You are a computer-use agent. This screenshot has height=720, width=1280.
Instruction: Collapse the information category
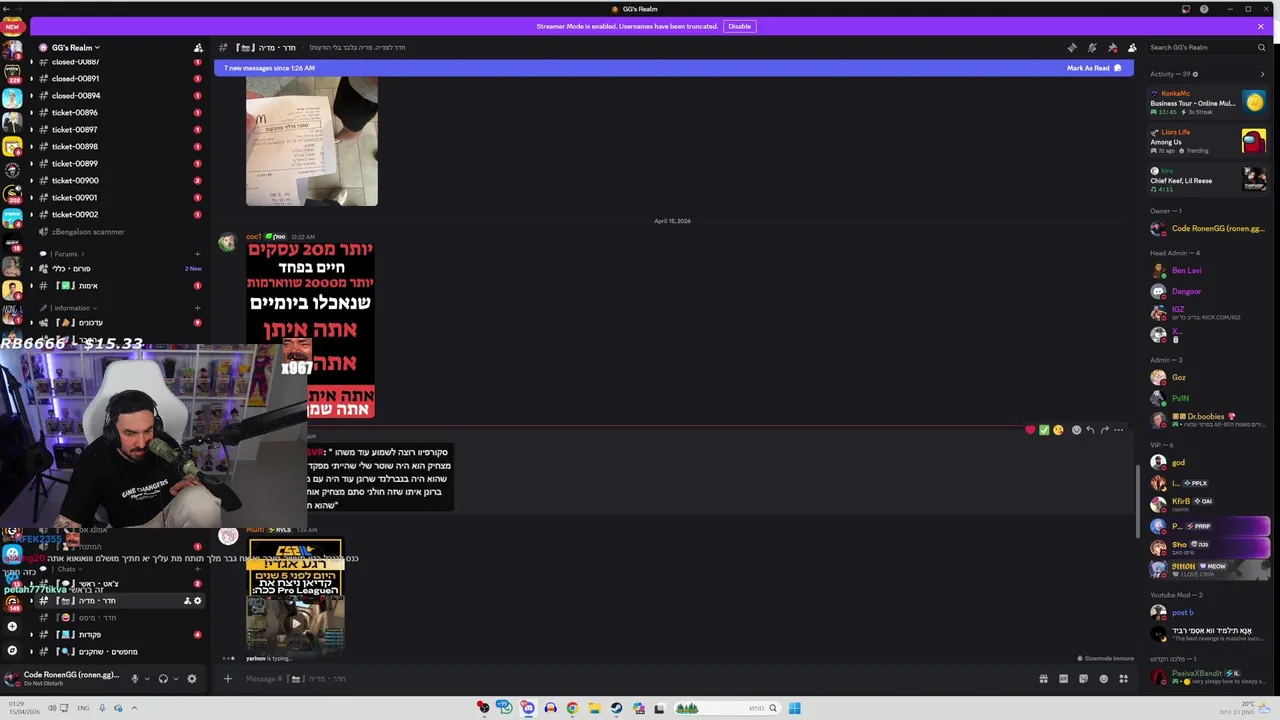pos(67,308)
